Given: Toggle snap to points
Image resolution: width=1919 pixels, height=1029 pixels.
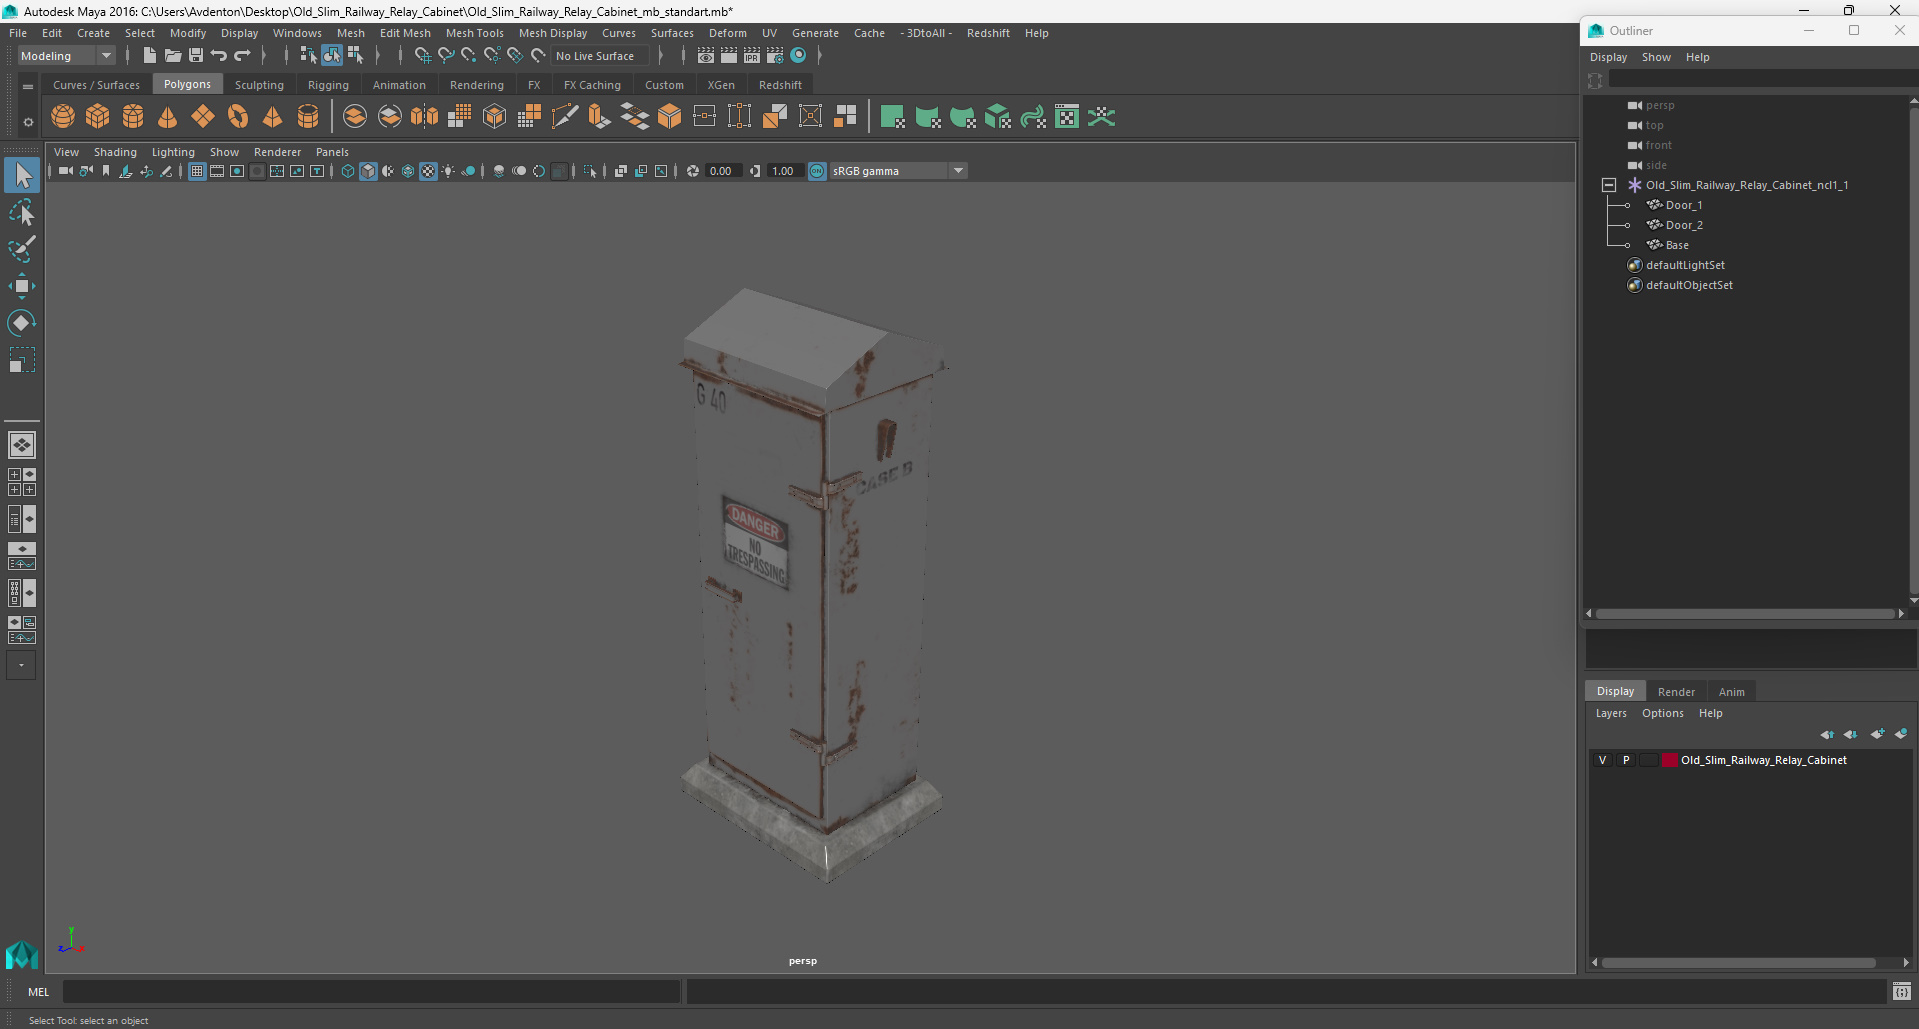Looking at the screenshot, I should point(469,56).
